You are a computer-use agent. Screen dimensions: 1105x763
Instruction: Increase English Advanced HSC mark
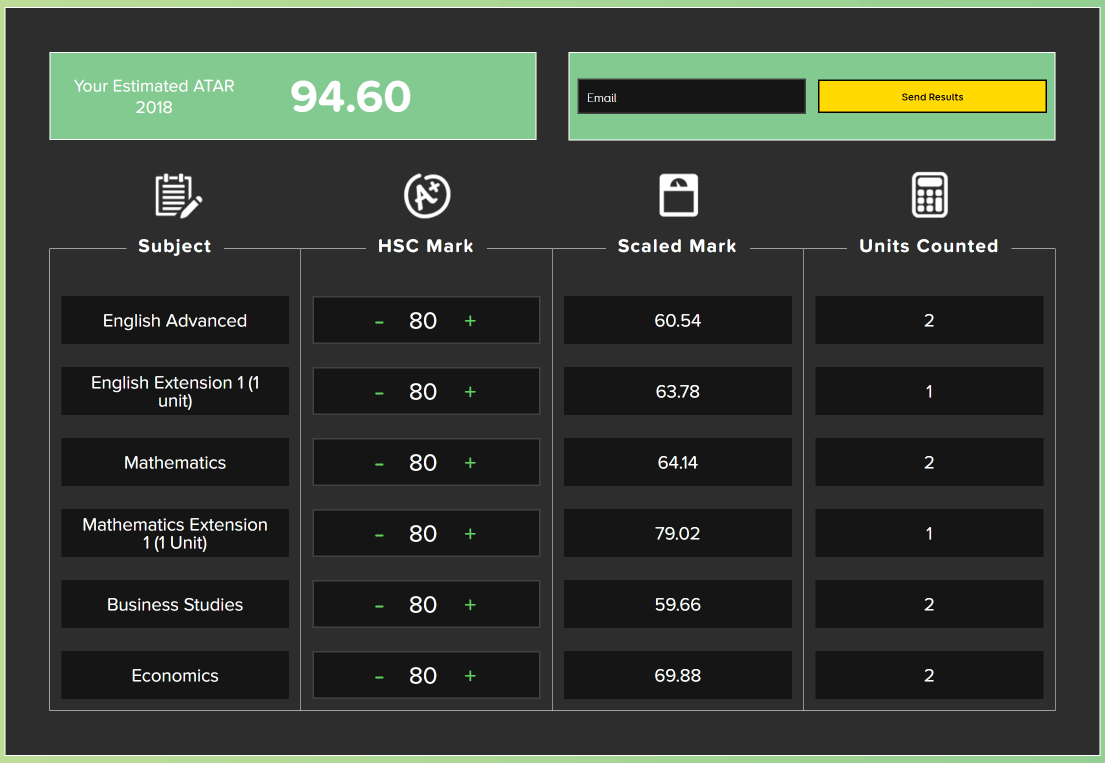click(x=470, y=321)
